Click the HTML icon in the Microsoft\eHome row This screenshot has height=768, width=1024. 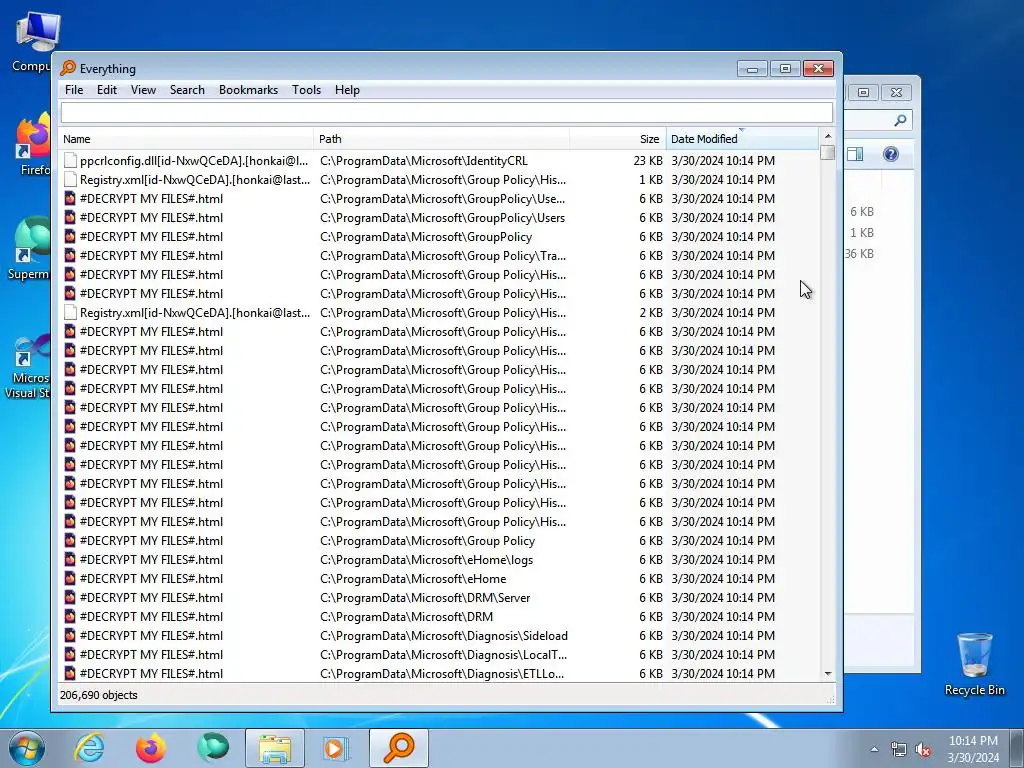pyautogui.click(x=70, y=579)
